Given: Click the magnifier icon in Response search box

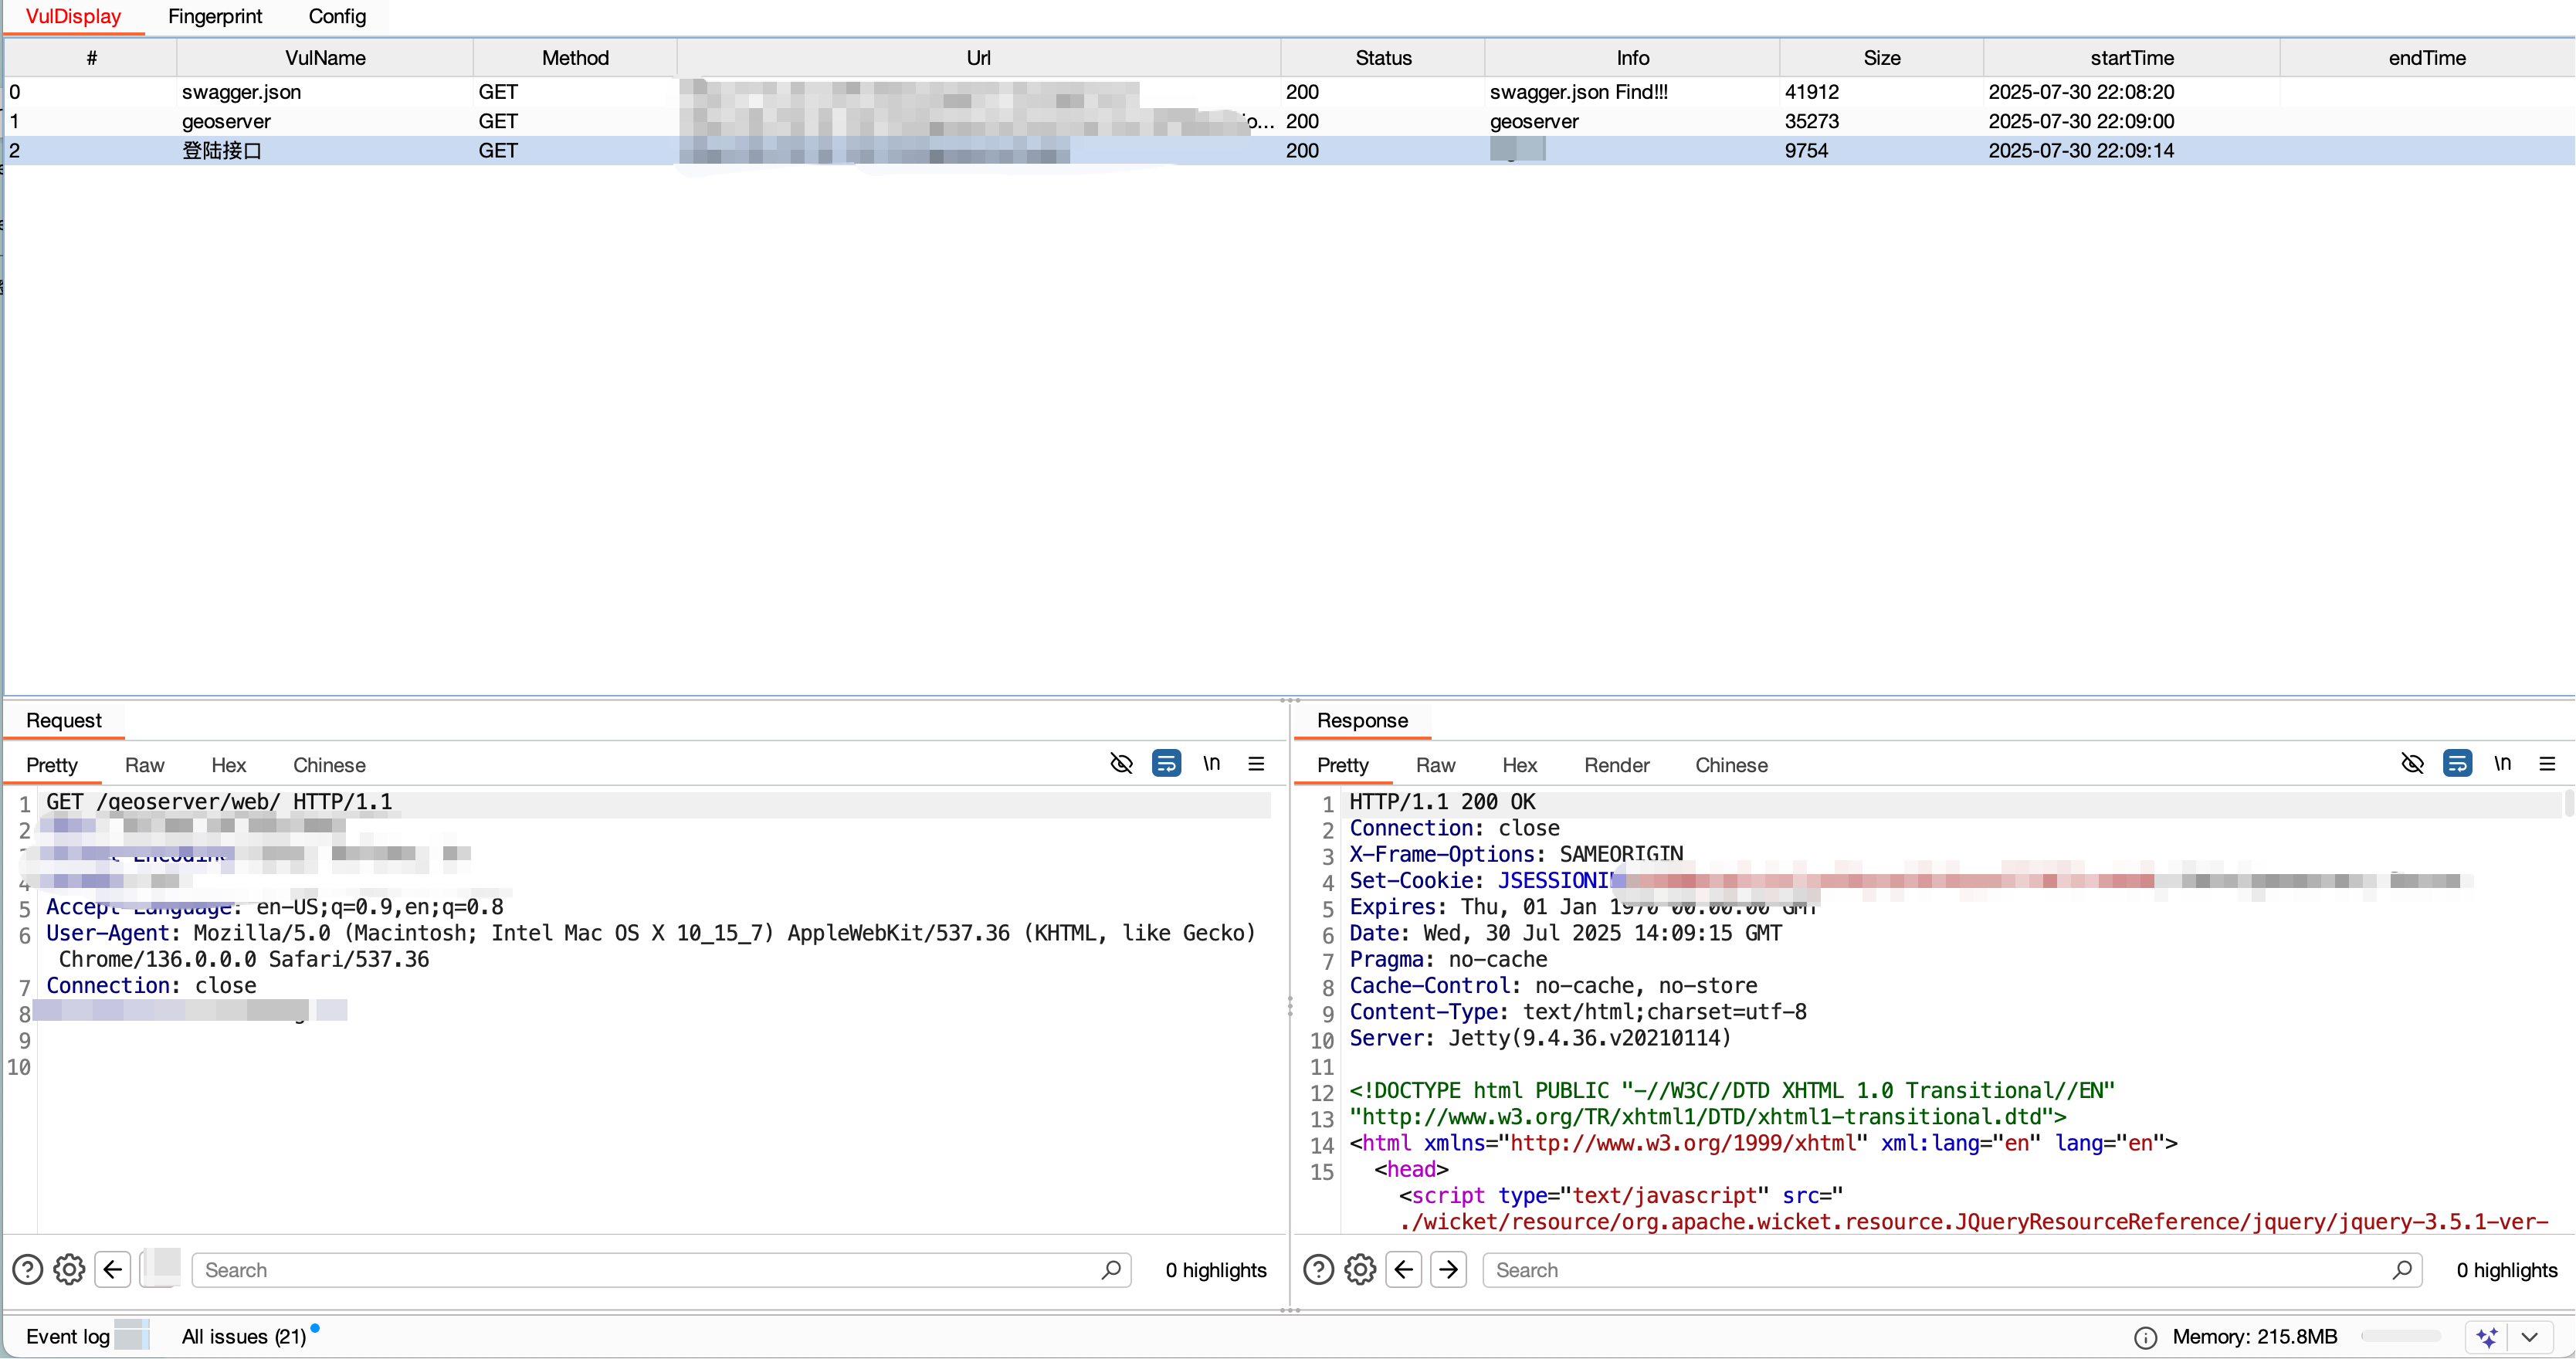Looking at the screenshot, I should 2402,1270.
